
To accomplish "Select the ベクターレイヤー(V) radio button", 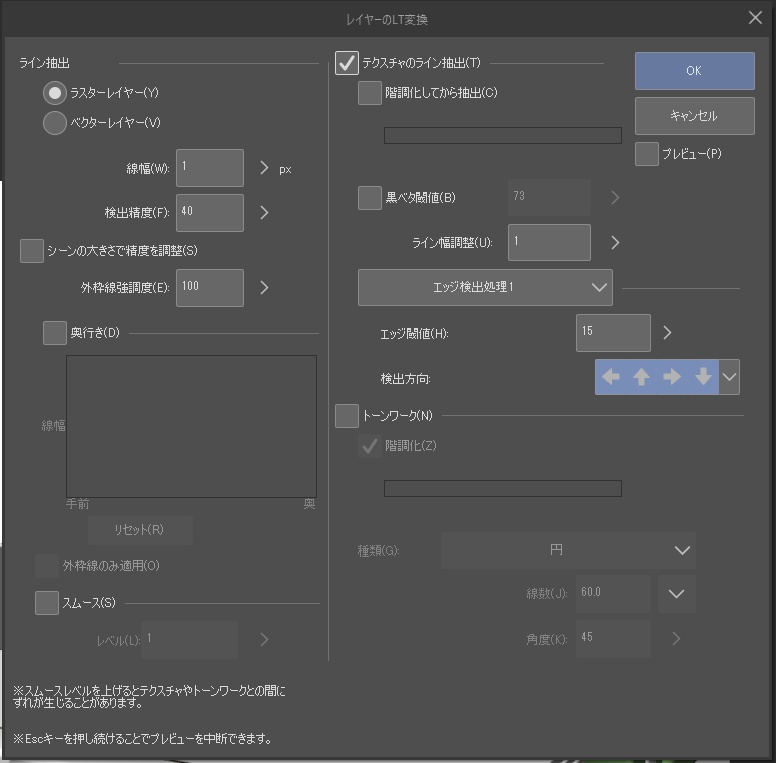I will [55, 123].
